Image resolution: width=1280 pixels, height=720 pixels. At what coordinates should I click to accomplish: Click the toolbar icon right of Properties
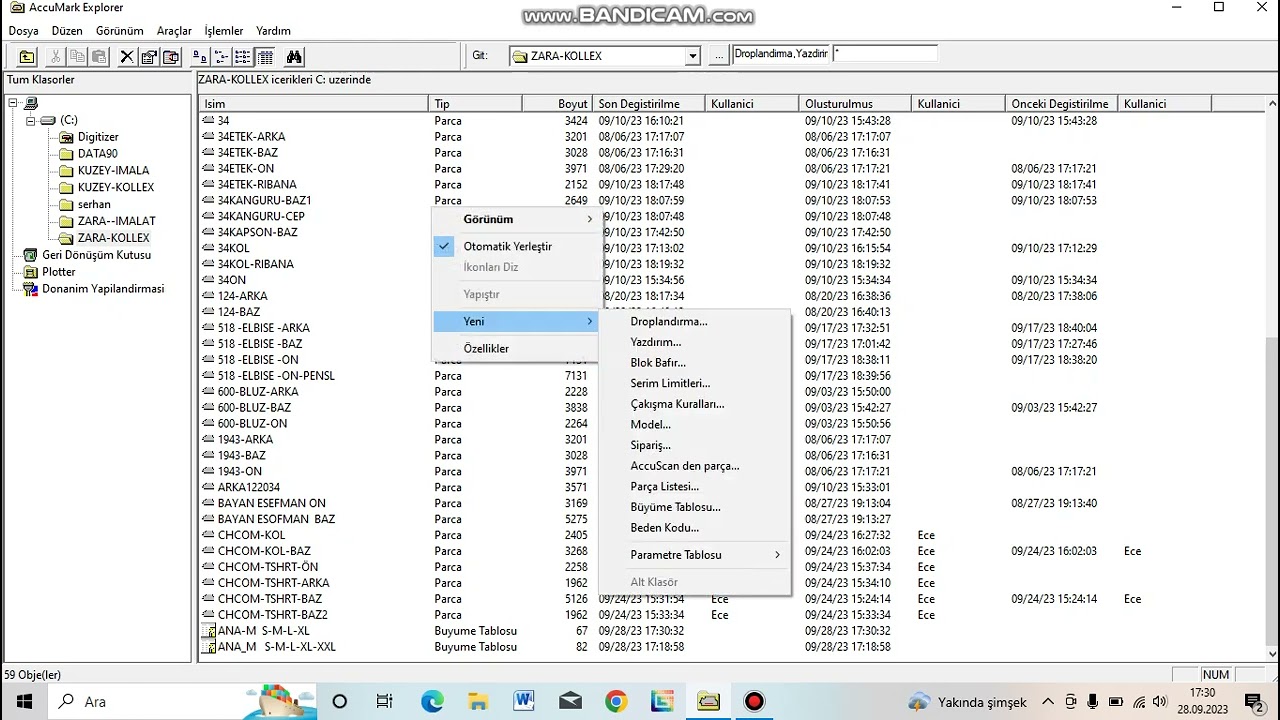tap(170, 56)
